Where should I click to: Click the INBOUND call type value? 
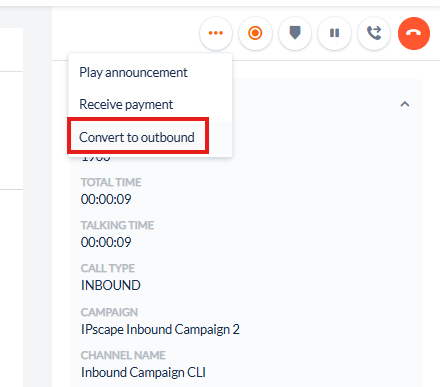coord(111,285)
